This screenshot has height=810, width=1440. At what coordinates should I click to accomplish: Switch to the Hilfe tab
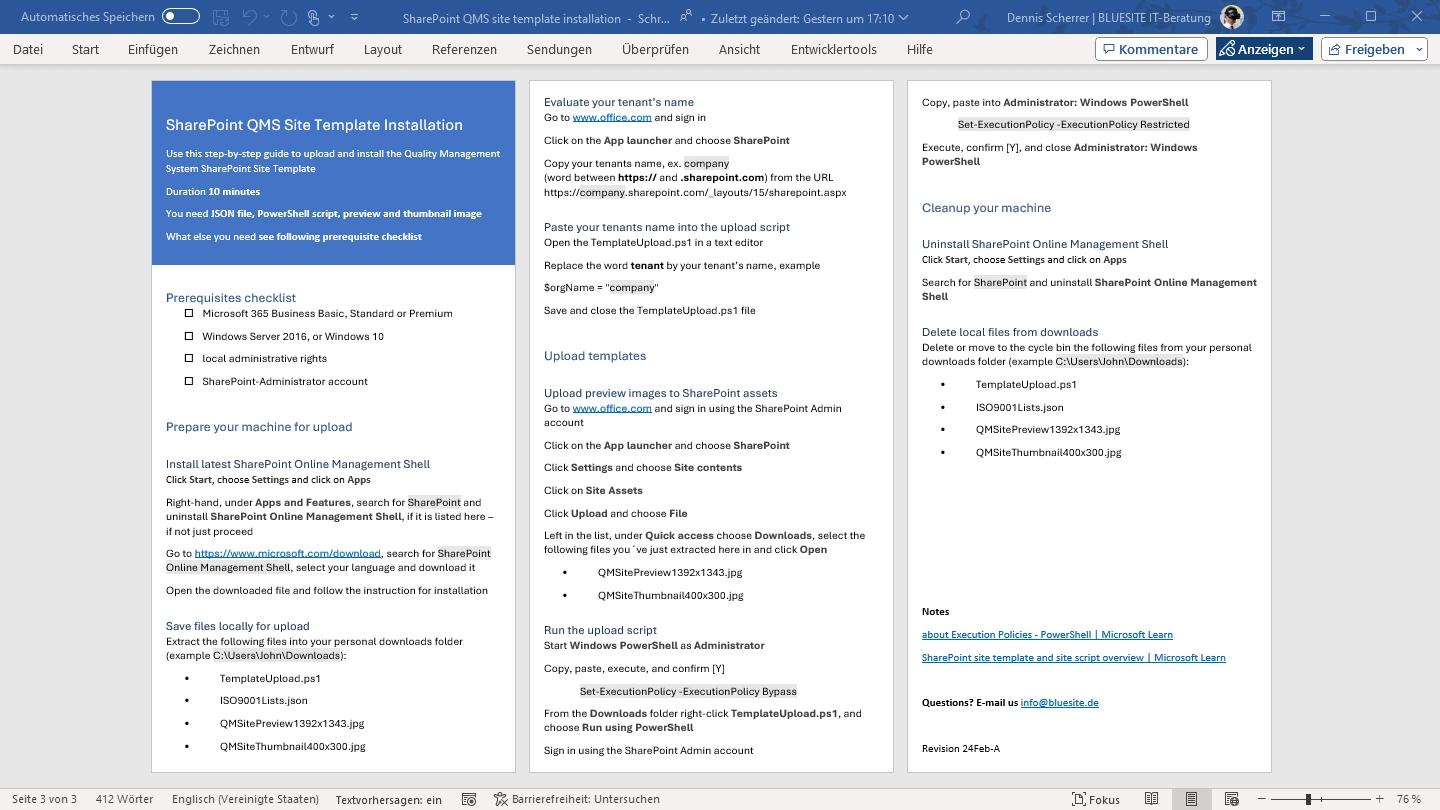click(x=919, y=49)
